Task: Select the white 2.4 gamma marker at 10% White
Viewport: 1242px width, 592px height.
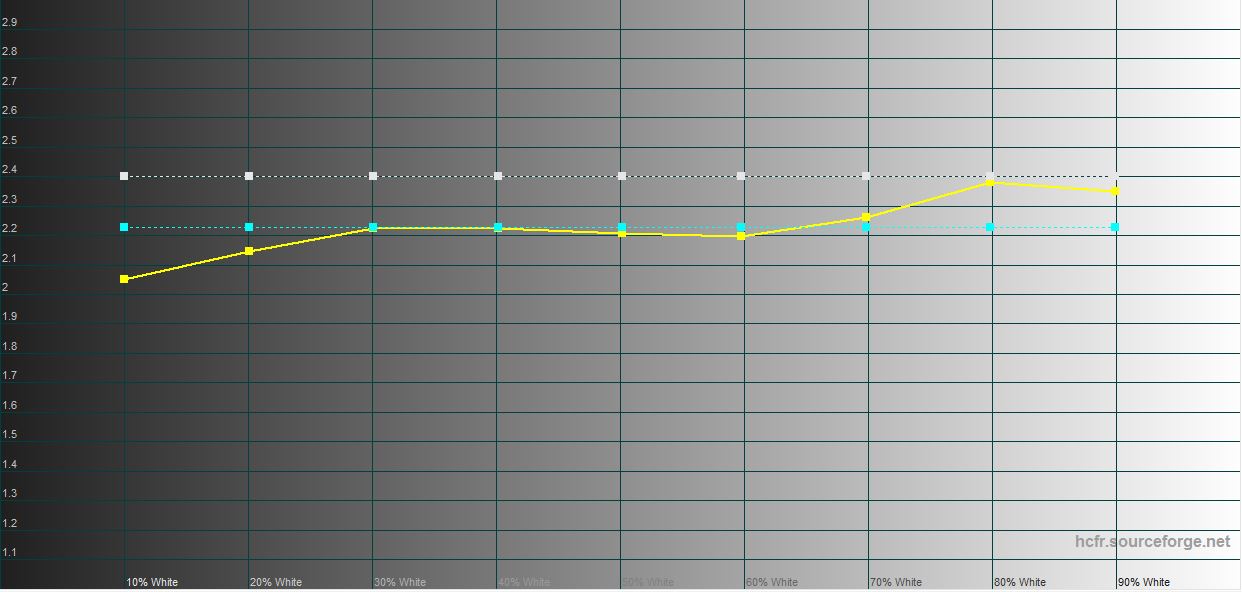Action: [124, 176]
